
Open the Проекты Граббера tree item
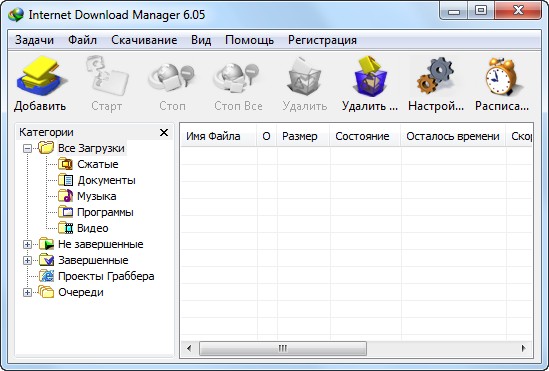(106, 276)
